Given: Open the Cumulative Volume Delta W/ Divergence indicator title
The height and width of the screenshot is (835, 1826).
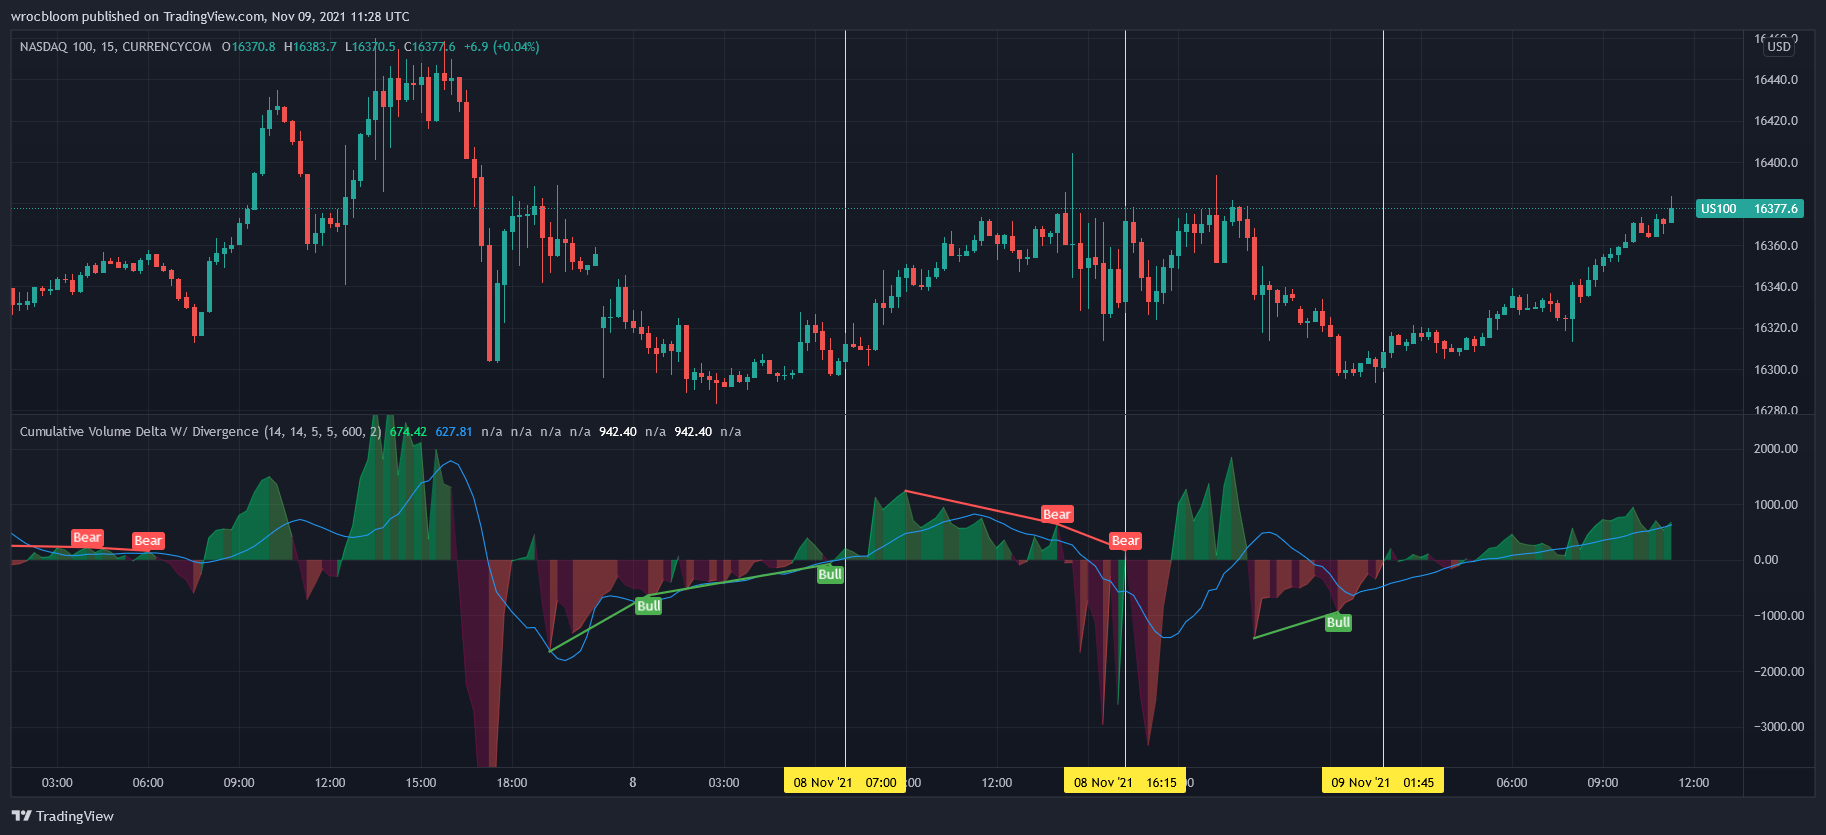Looking at the screenshot, I should coord(139,432).
